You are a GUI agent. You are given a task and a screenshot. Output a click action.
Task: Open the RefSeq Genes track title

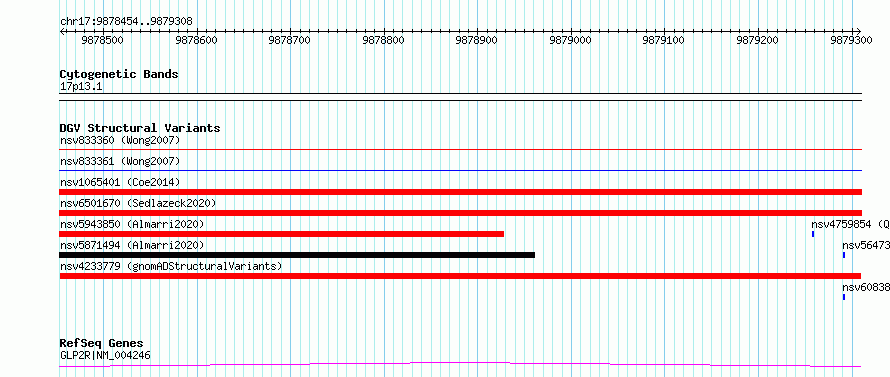(x=102, y=344)
